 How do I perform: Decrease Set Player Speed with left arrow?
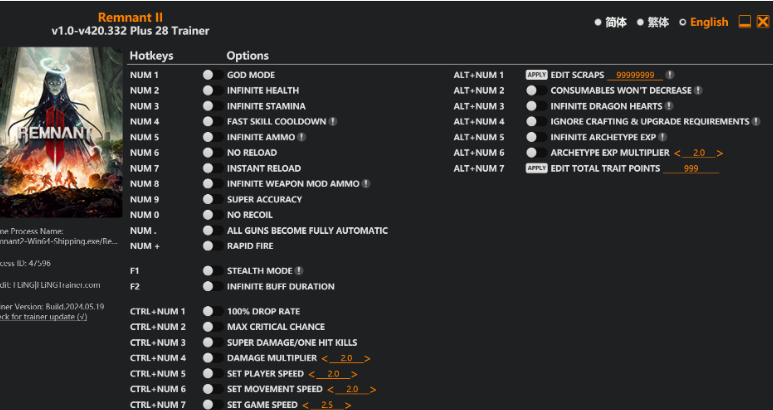pyautogui.click(x=311, y=374)
